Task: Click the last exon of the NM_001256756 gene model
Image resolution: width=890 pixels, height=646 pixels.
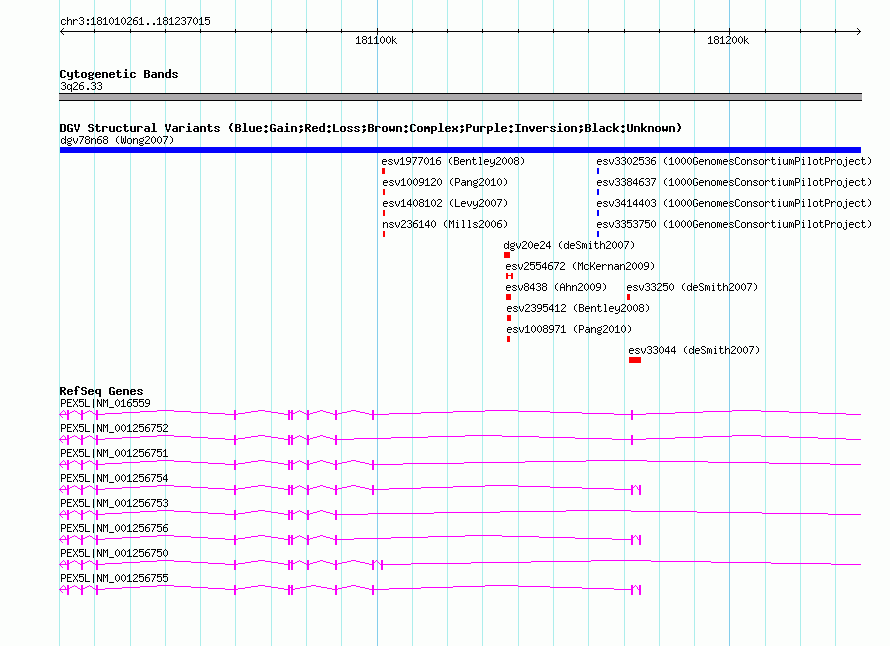Action: point(640,540)
